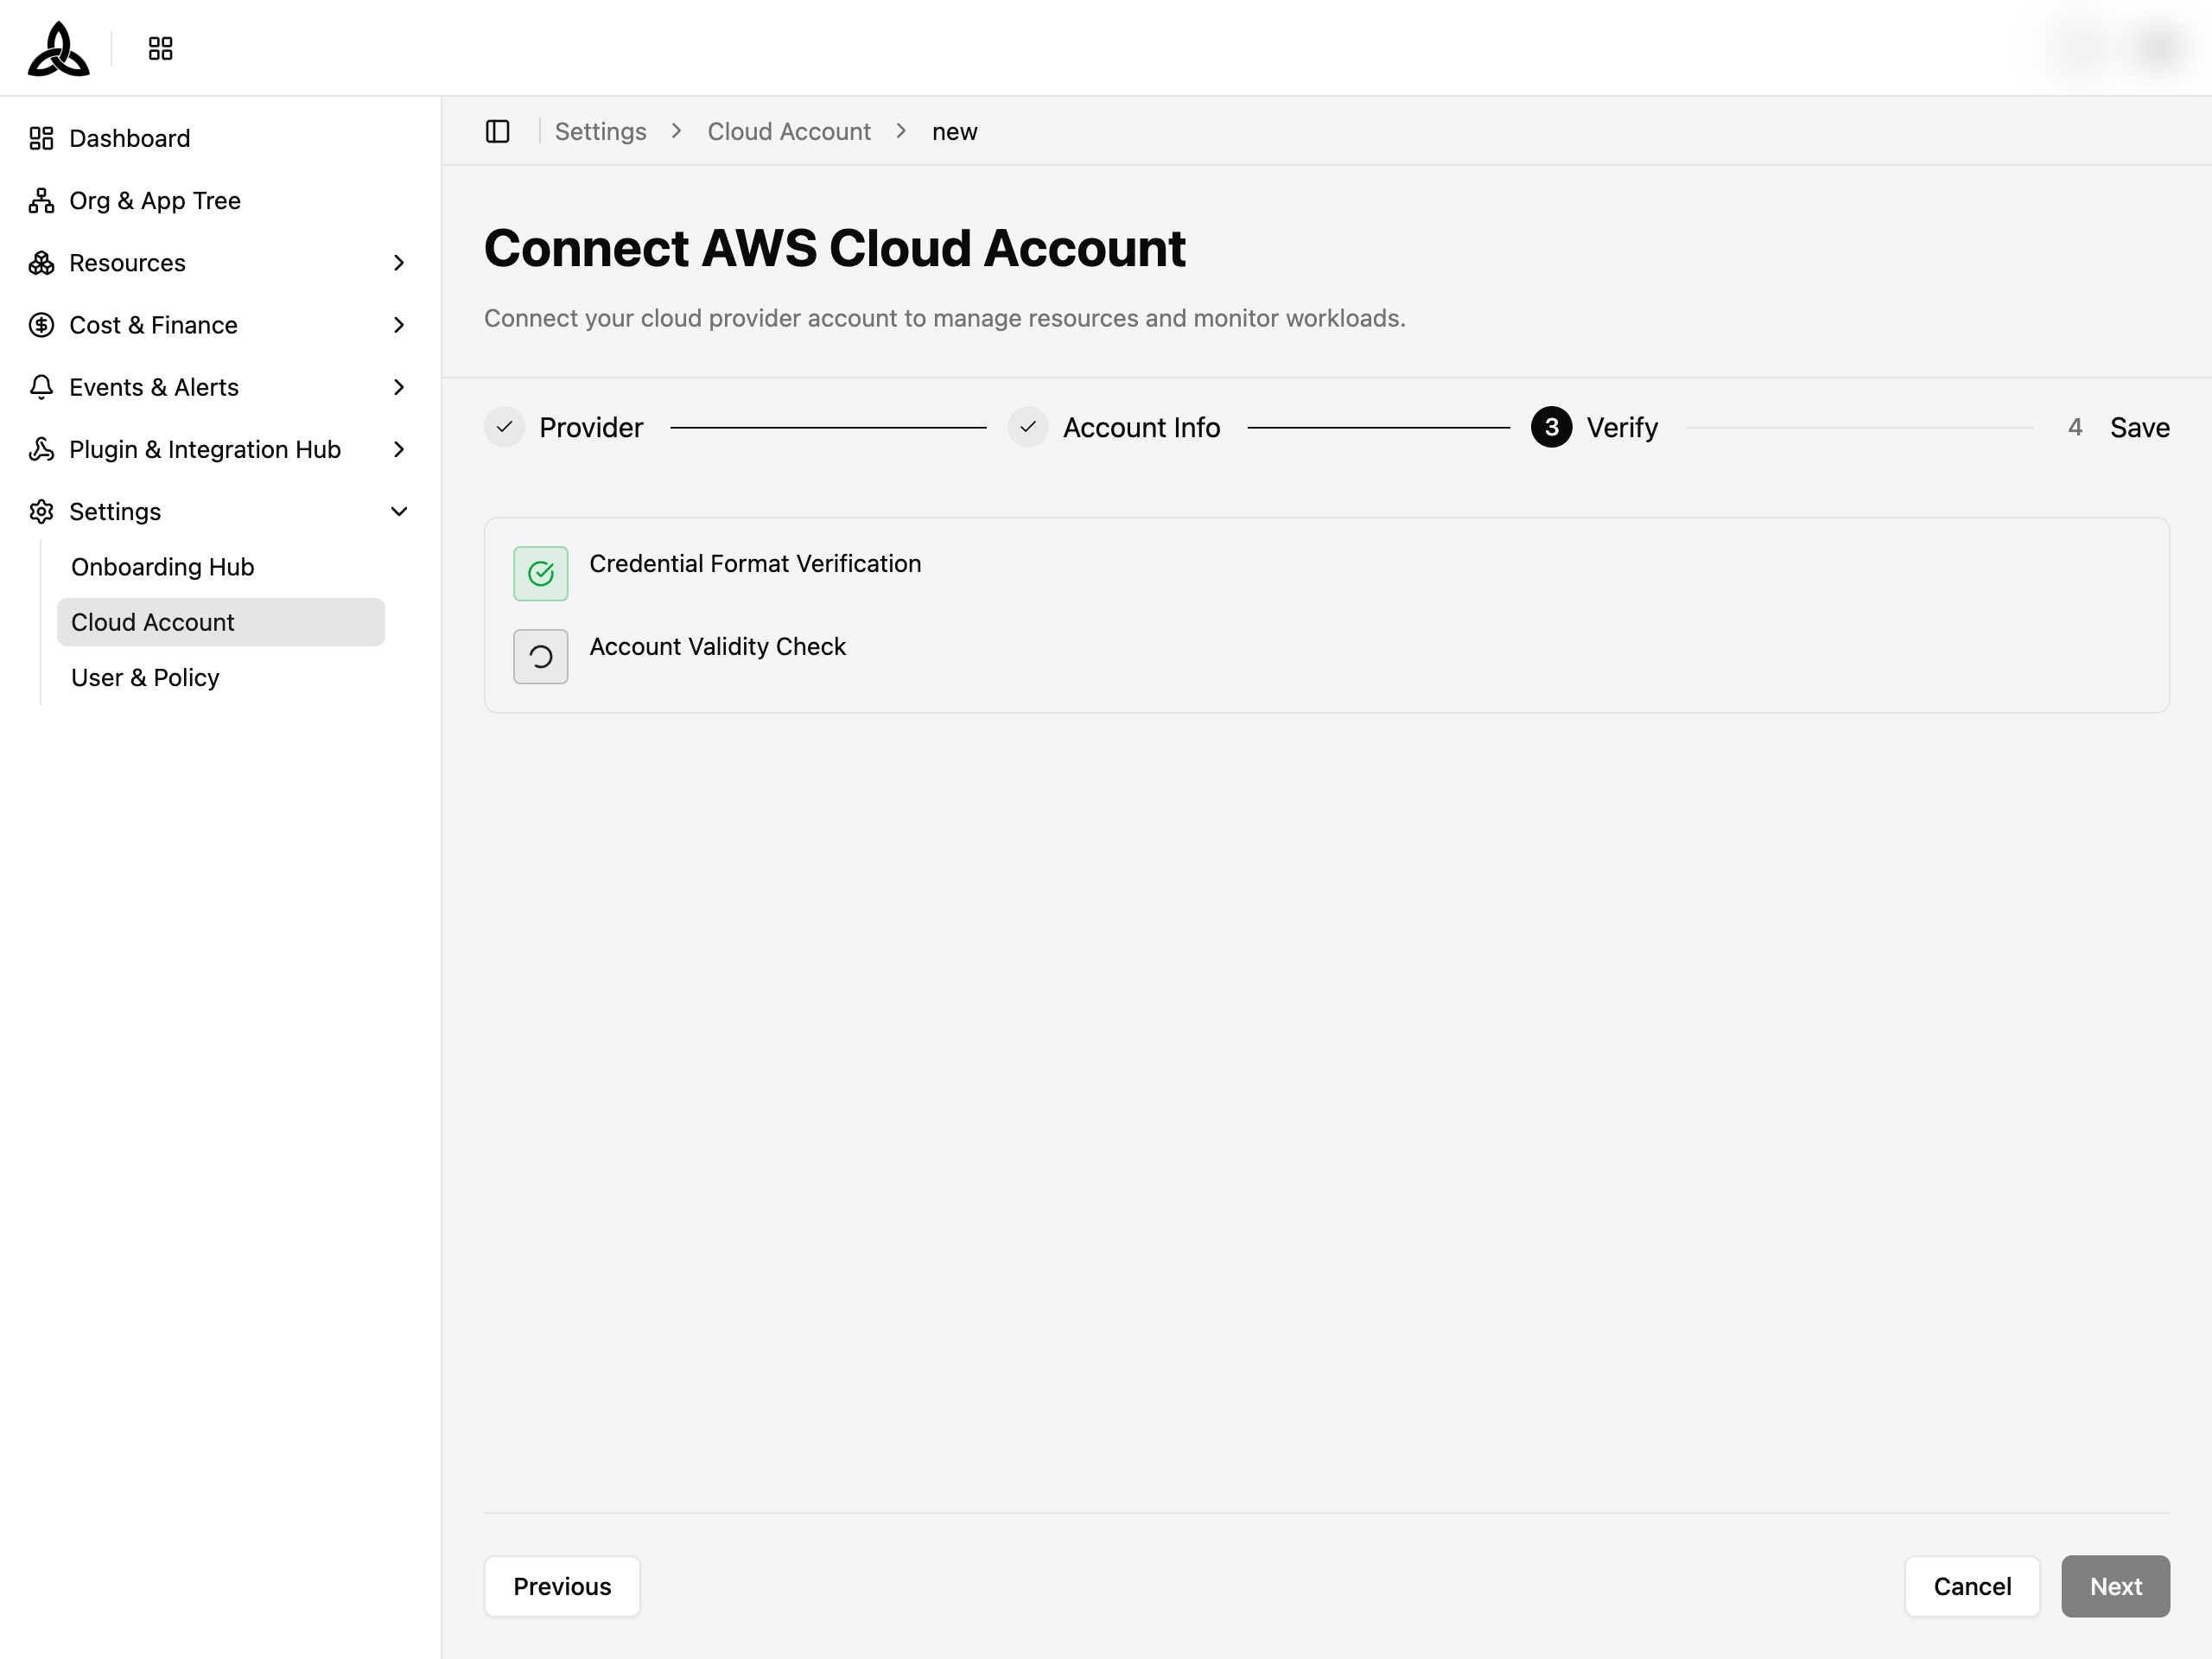This screenshot has width=2212, height=1659.
Task: Open the app grid launcher icon
Action: (160, 48)
